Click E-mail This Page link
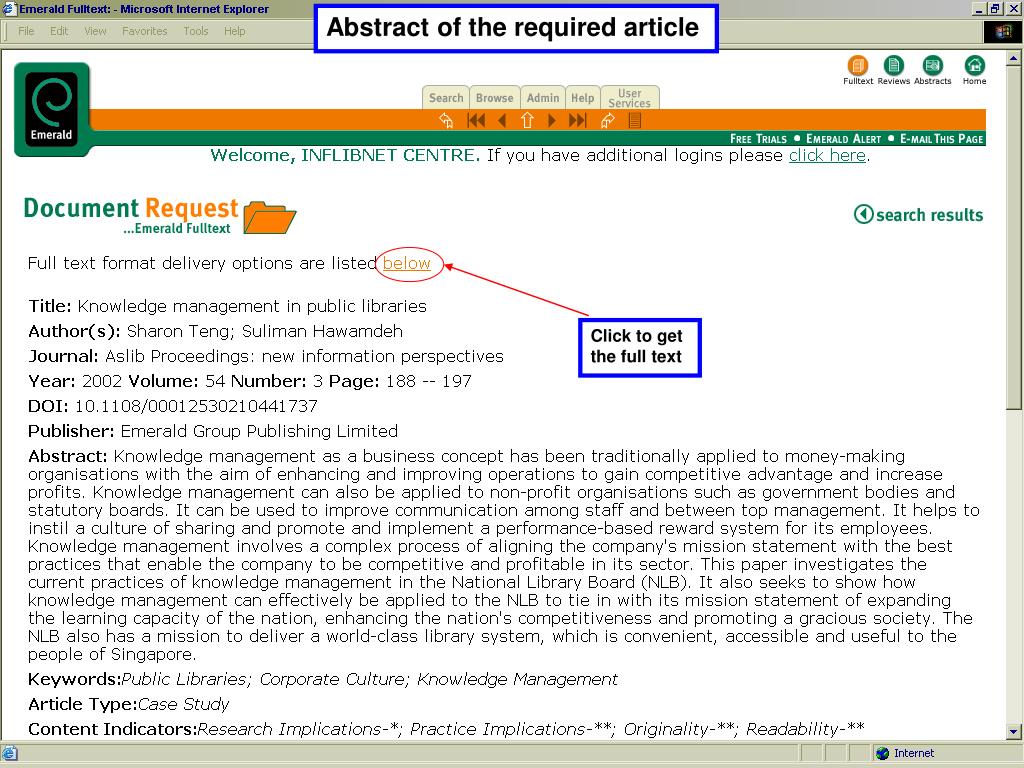Screen dimensions: 1024x768 942,138
